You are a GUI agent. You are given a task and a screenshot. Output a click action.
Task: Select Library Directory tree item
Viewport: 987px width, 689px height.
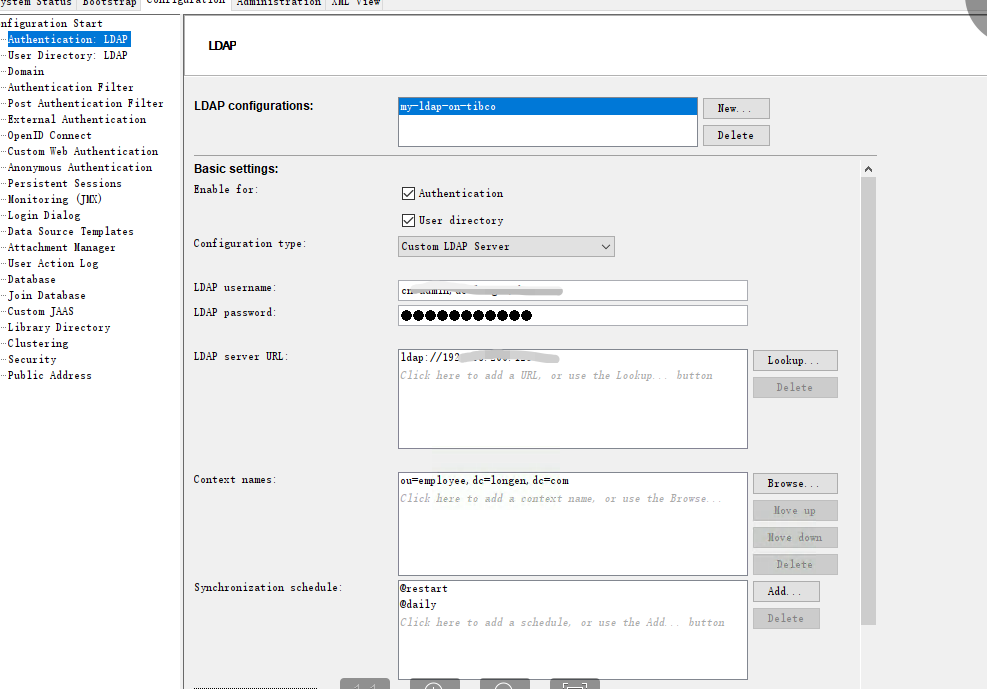click(x=59, y=328)
